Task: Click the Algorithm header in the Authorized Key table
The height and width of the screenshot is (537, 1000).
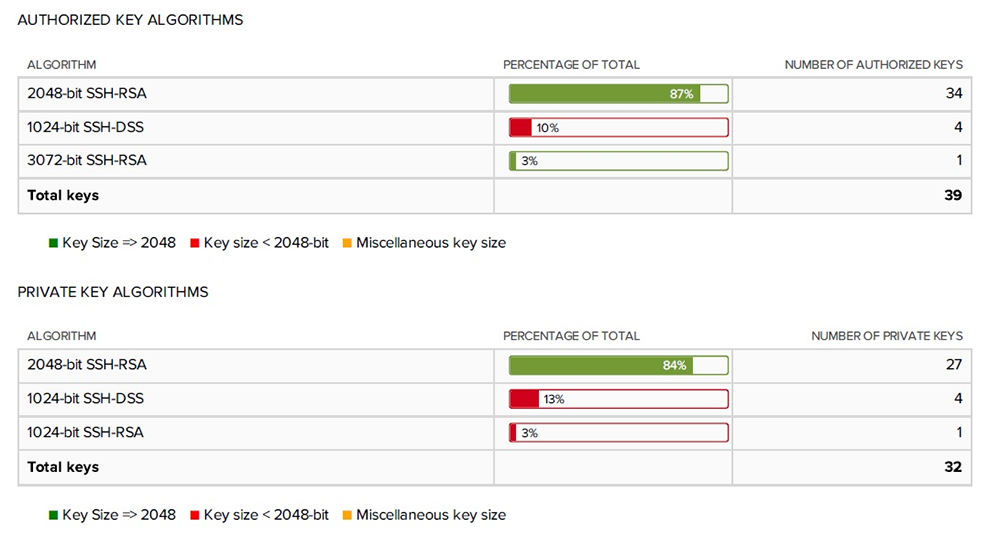Action: coord(61,64)
